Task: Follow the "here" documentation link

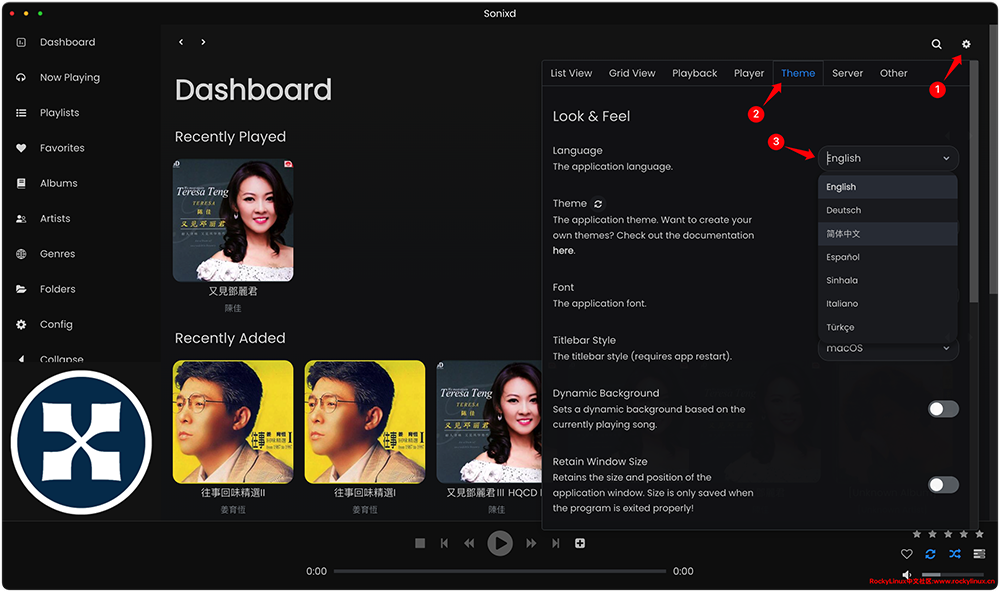Action: coord(563,251)
